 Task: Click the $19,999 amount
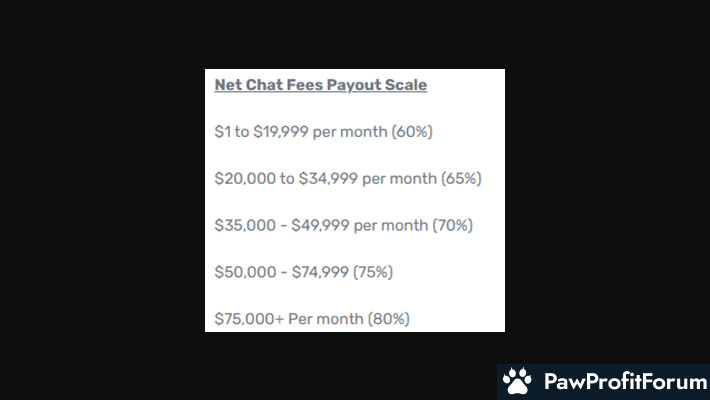282,132
